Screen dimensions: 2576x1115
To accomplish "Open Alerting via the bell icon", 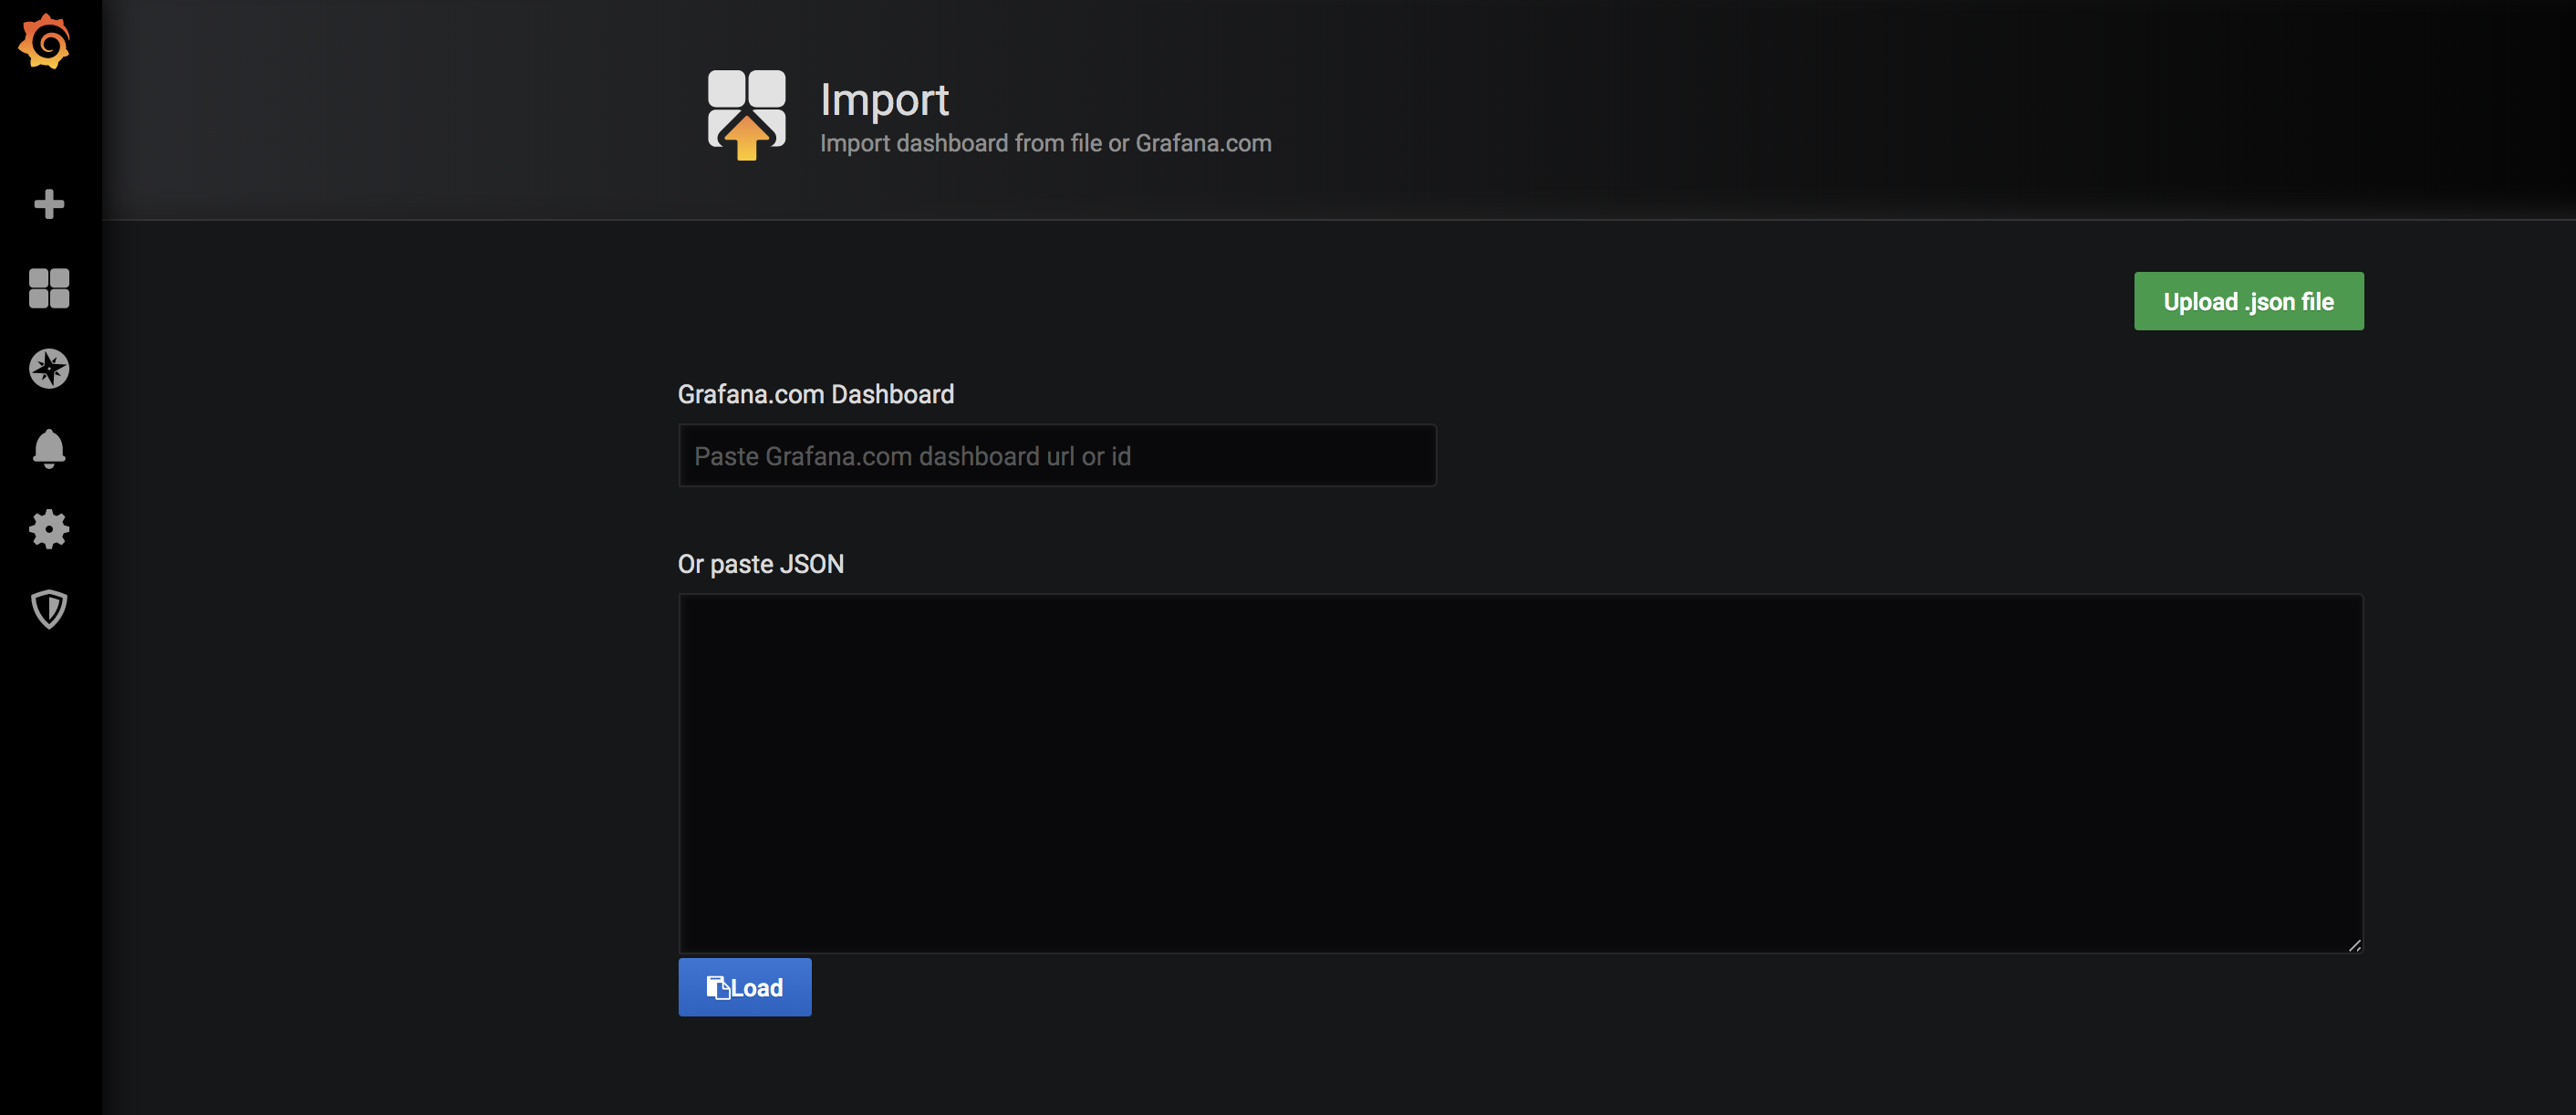I will [x=48, y=449].
